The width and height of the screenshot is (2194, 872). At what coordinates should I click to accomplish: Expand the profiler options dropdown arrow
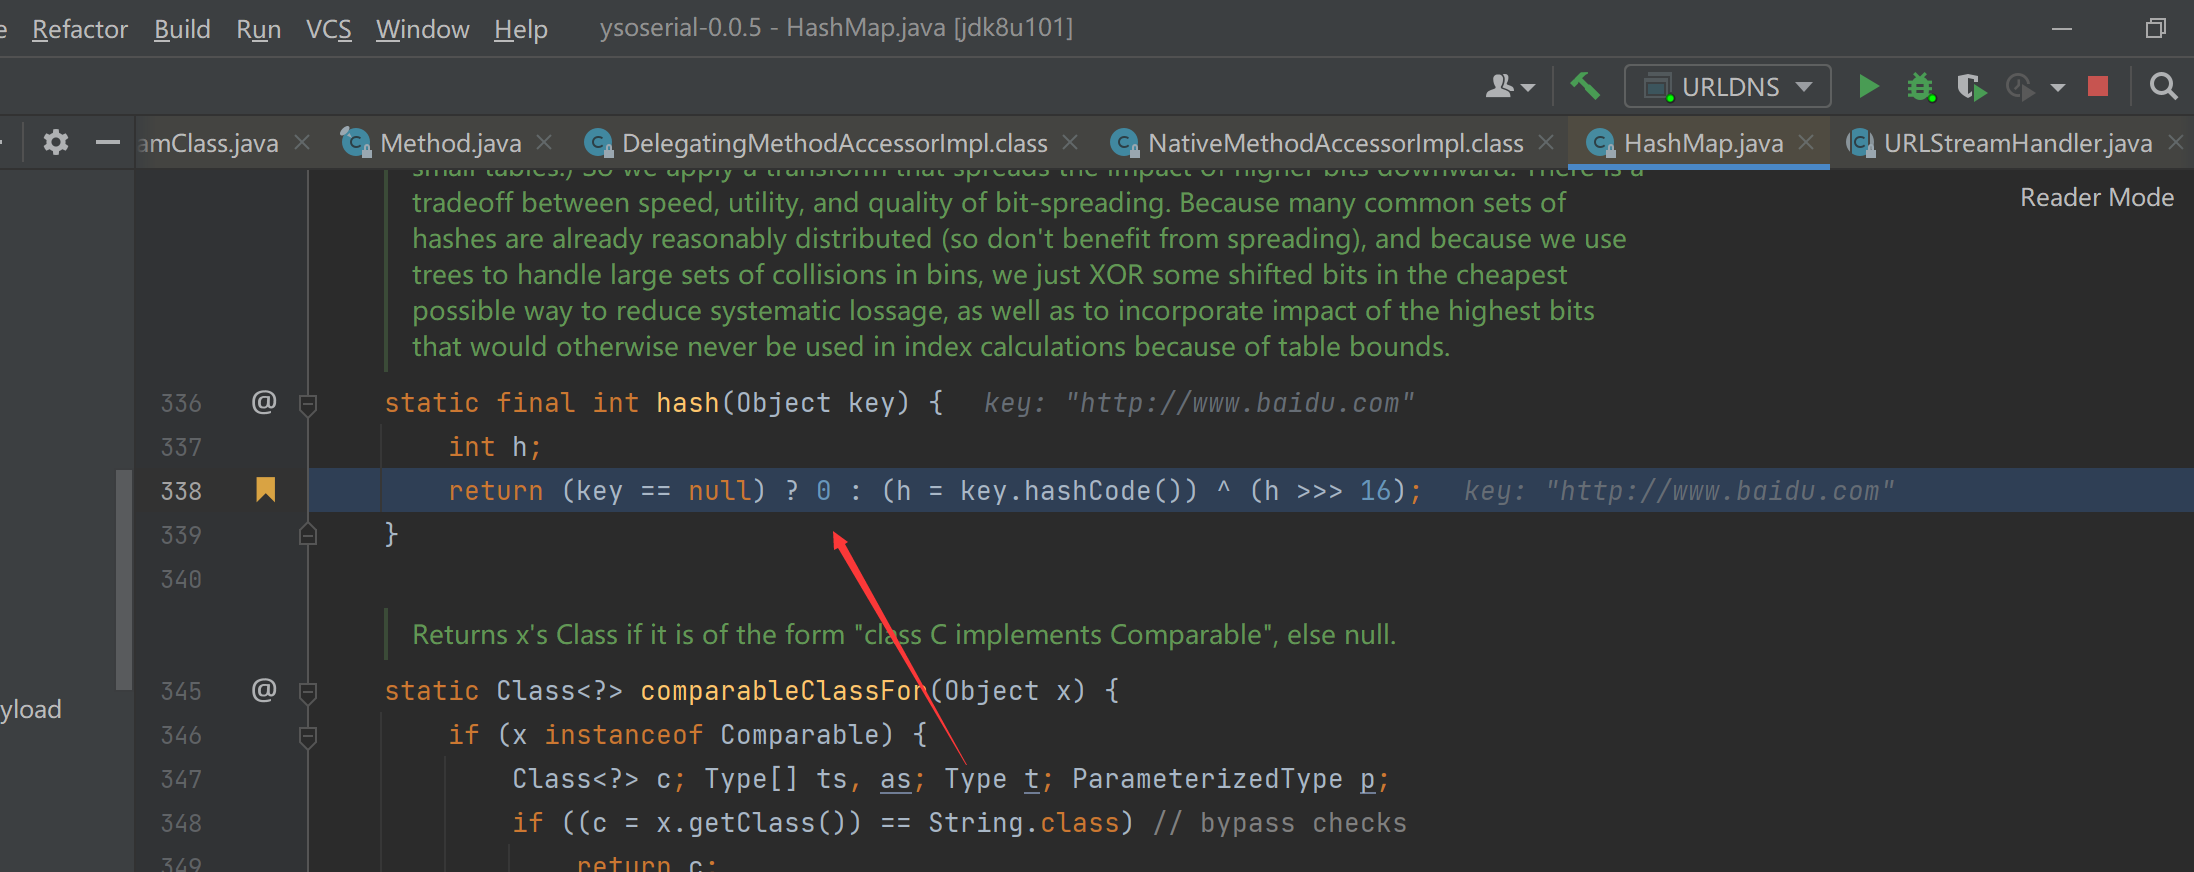pyautogui.click(x=2058, y=88)
